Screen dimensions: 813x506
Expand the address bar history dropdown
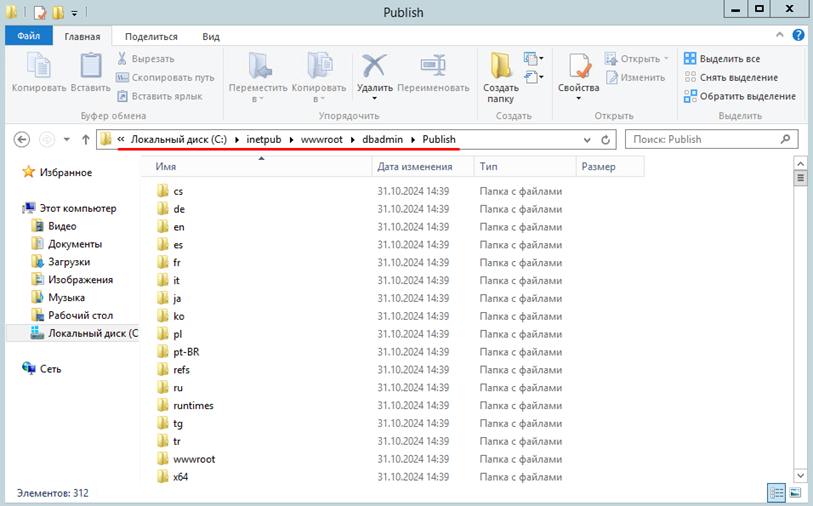click(587, 140)
